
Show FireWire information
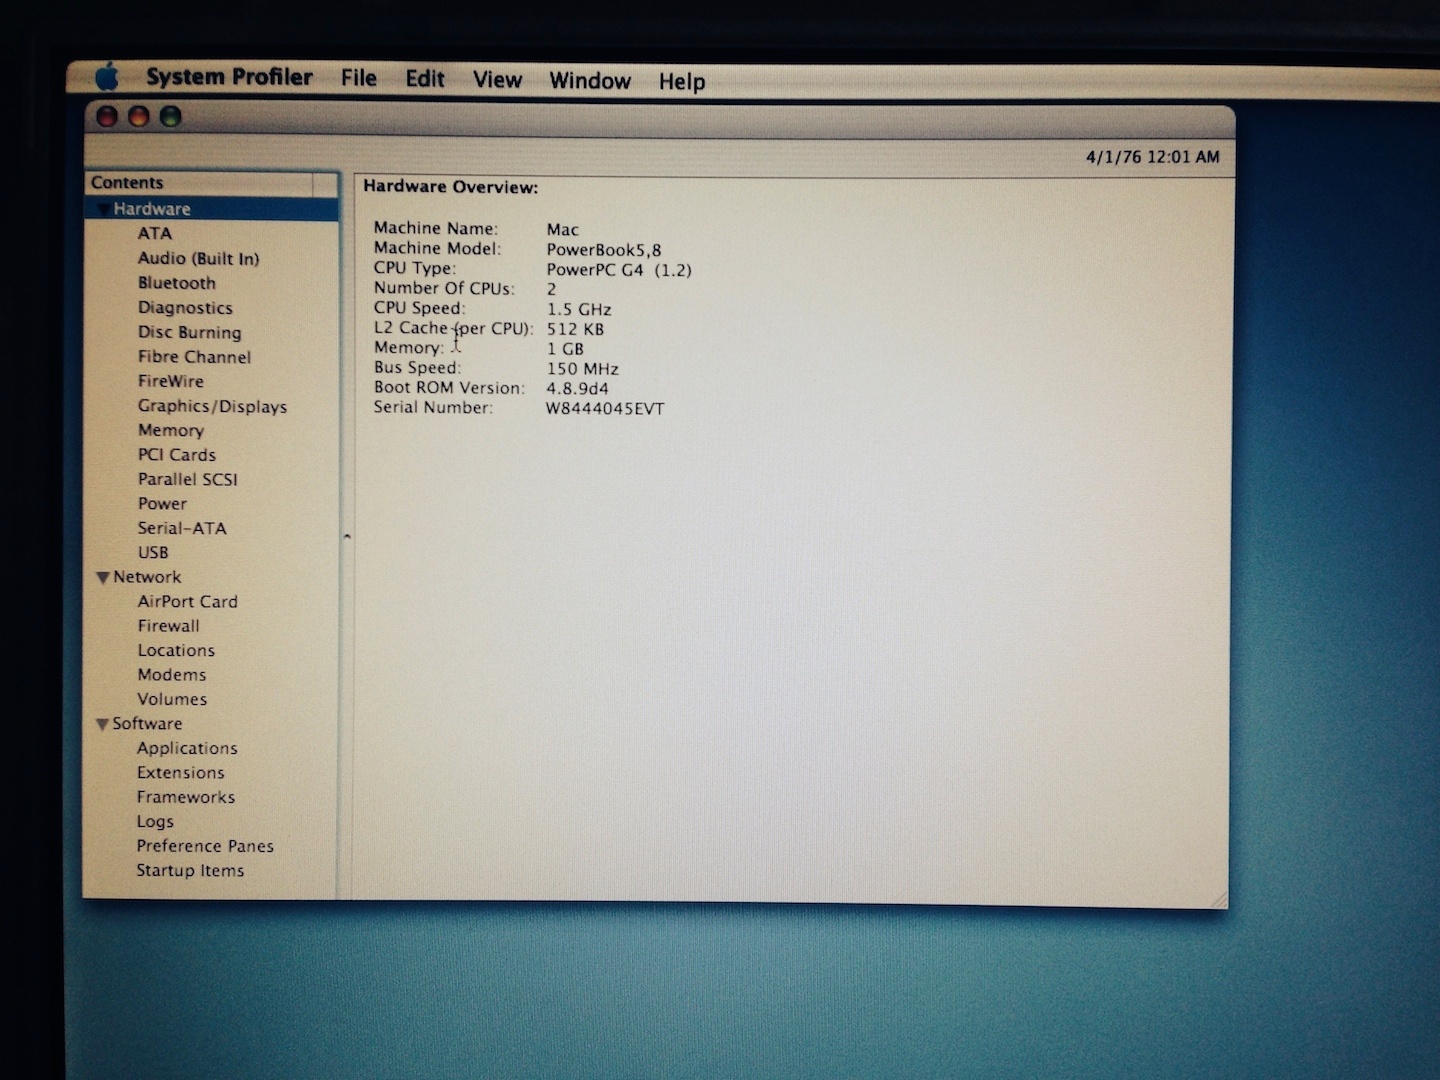point(170,381)
